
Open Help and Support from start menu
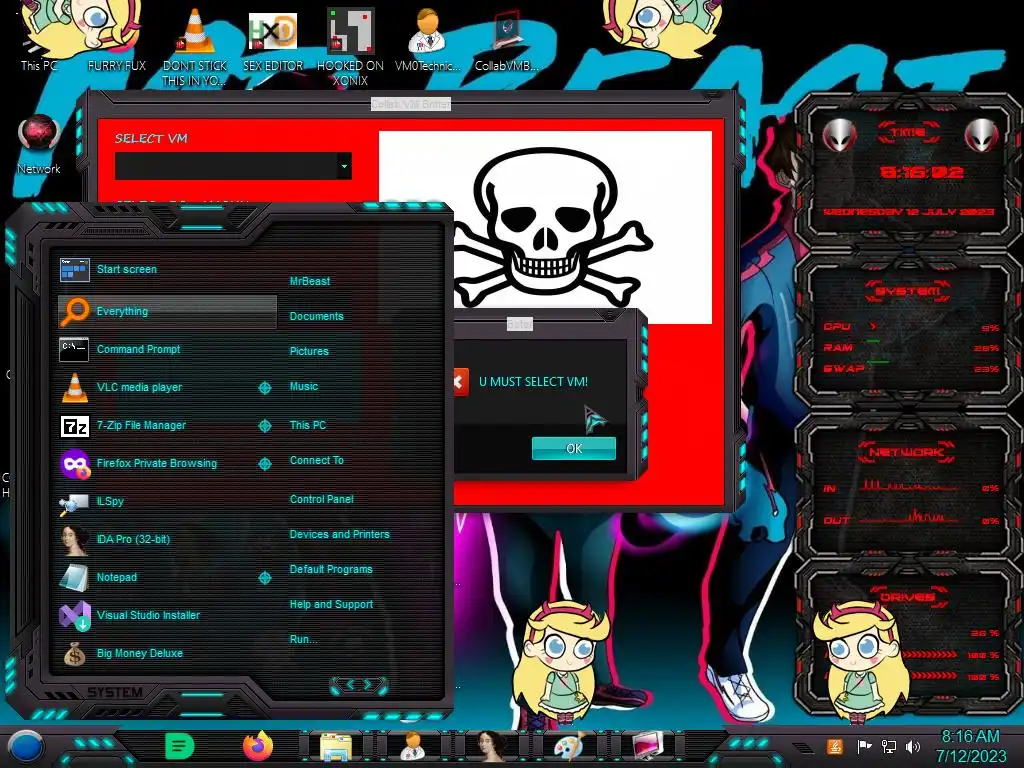tap(331, 605)
